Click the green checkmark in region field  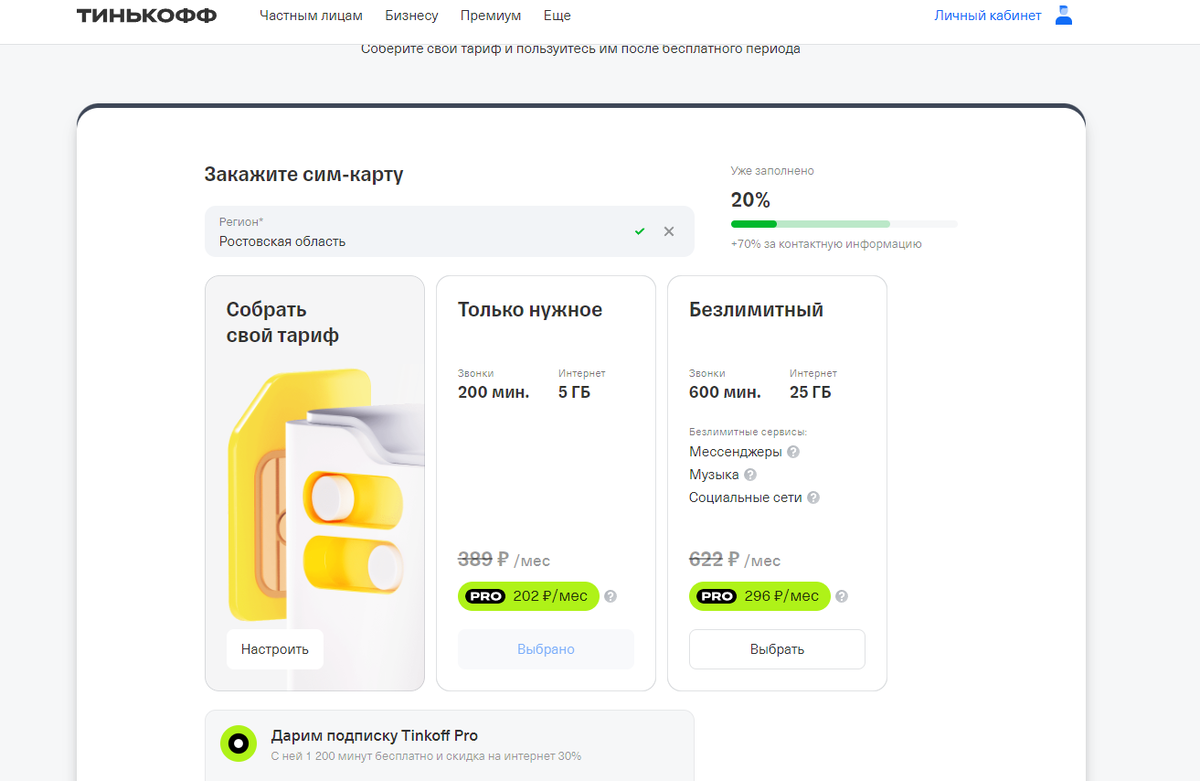pyautogui.click(x=640, y=232)
